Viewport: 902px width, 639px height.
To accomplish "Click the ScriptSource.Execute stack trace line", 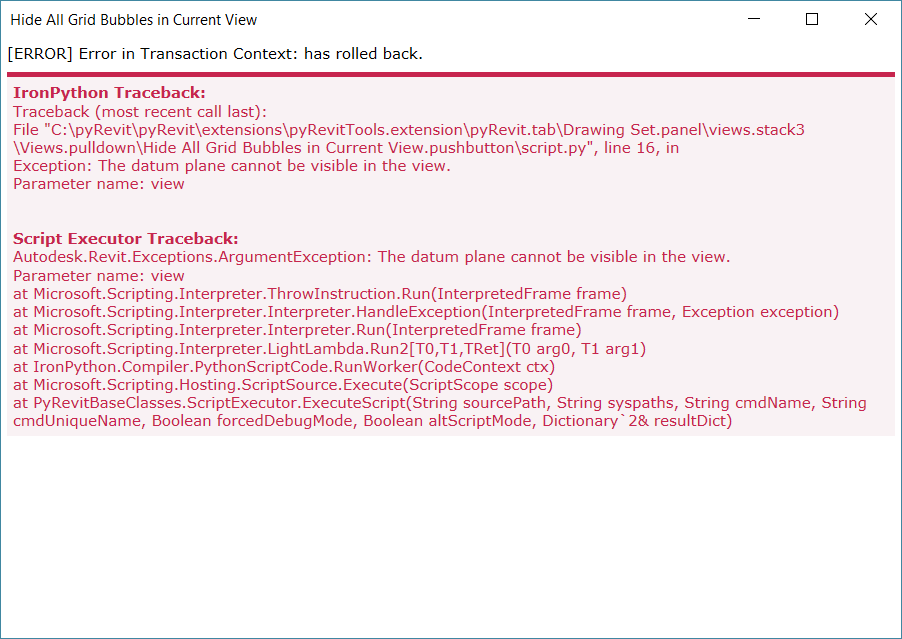I will tap(283, 384).
